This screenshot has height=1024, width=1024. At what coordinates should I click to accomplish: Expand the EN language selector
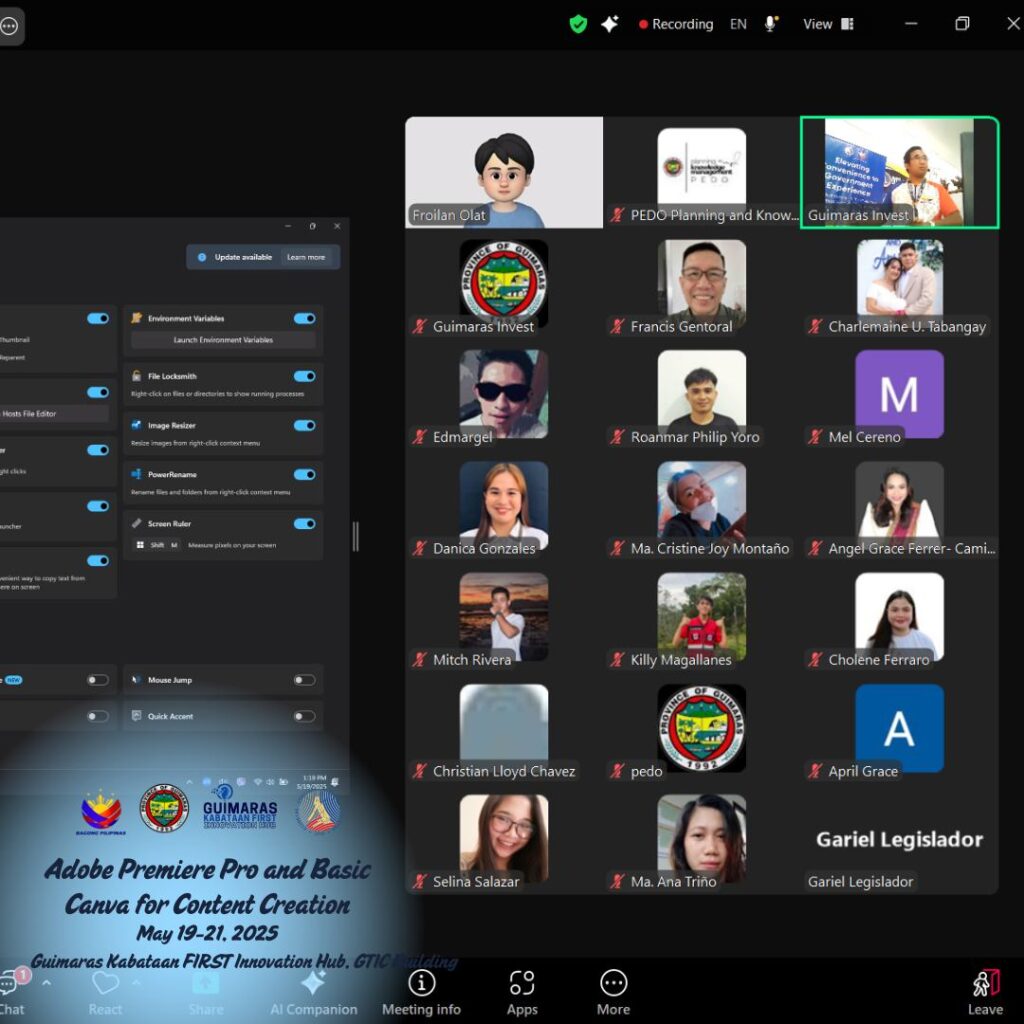click(x=738, y=24)
